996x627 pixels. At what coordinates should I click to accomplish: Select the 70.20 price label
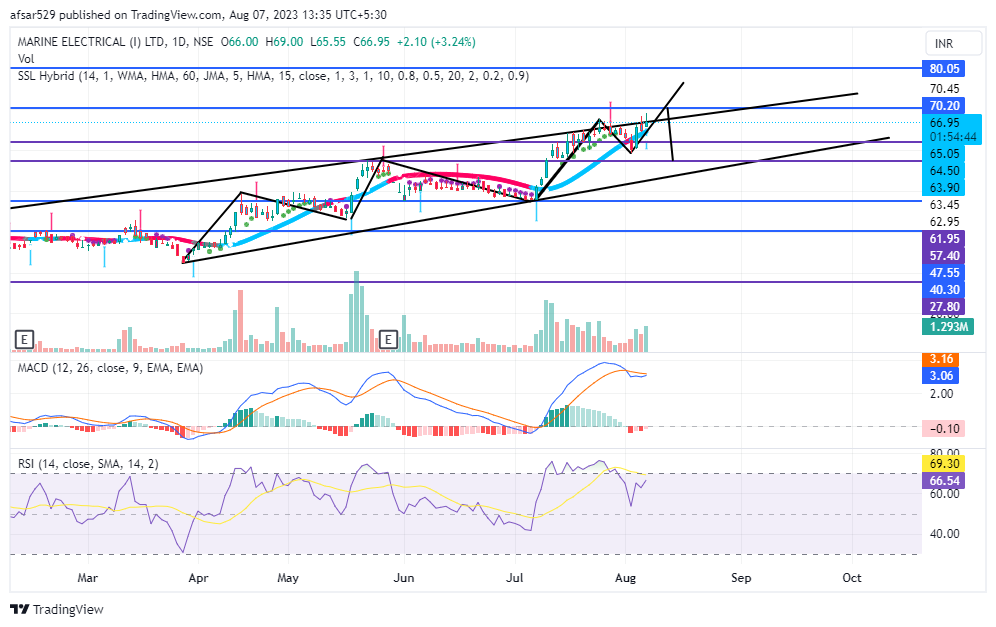point(944,105)
